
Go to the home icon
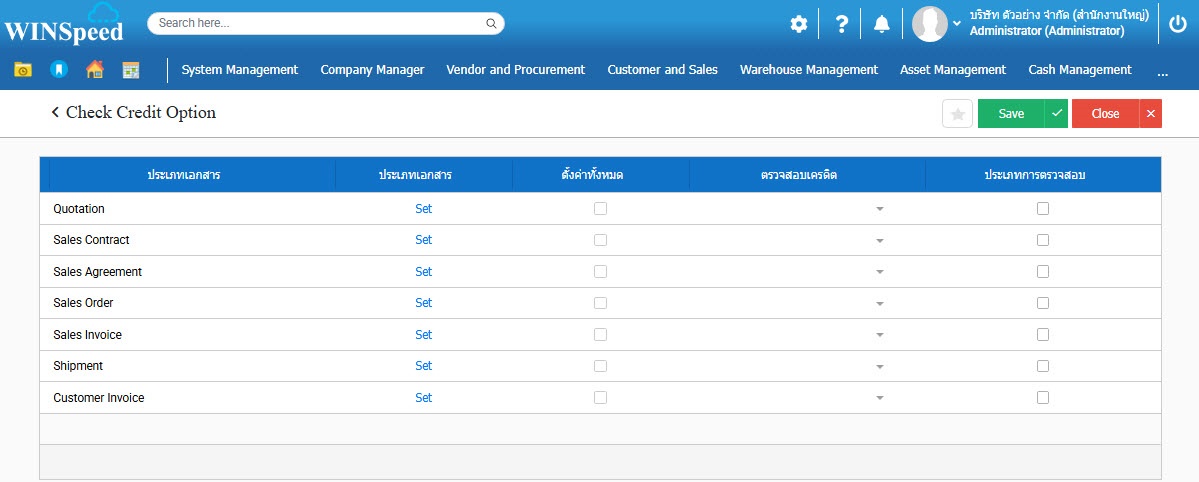95,70
